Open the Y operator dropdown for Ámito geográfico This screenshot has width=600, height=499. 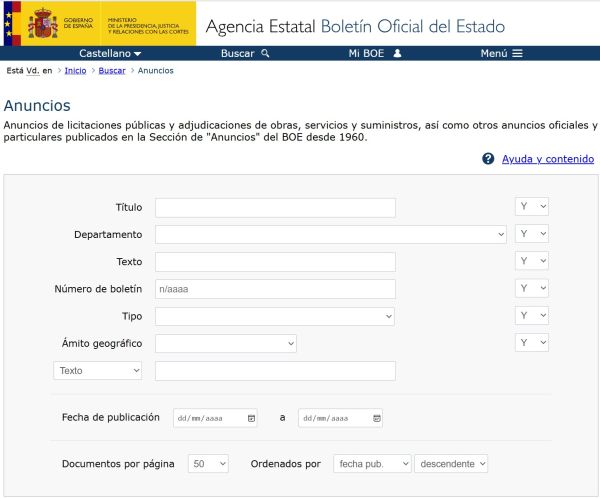click(x=532, y=342)
